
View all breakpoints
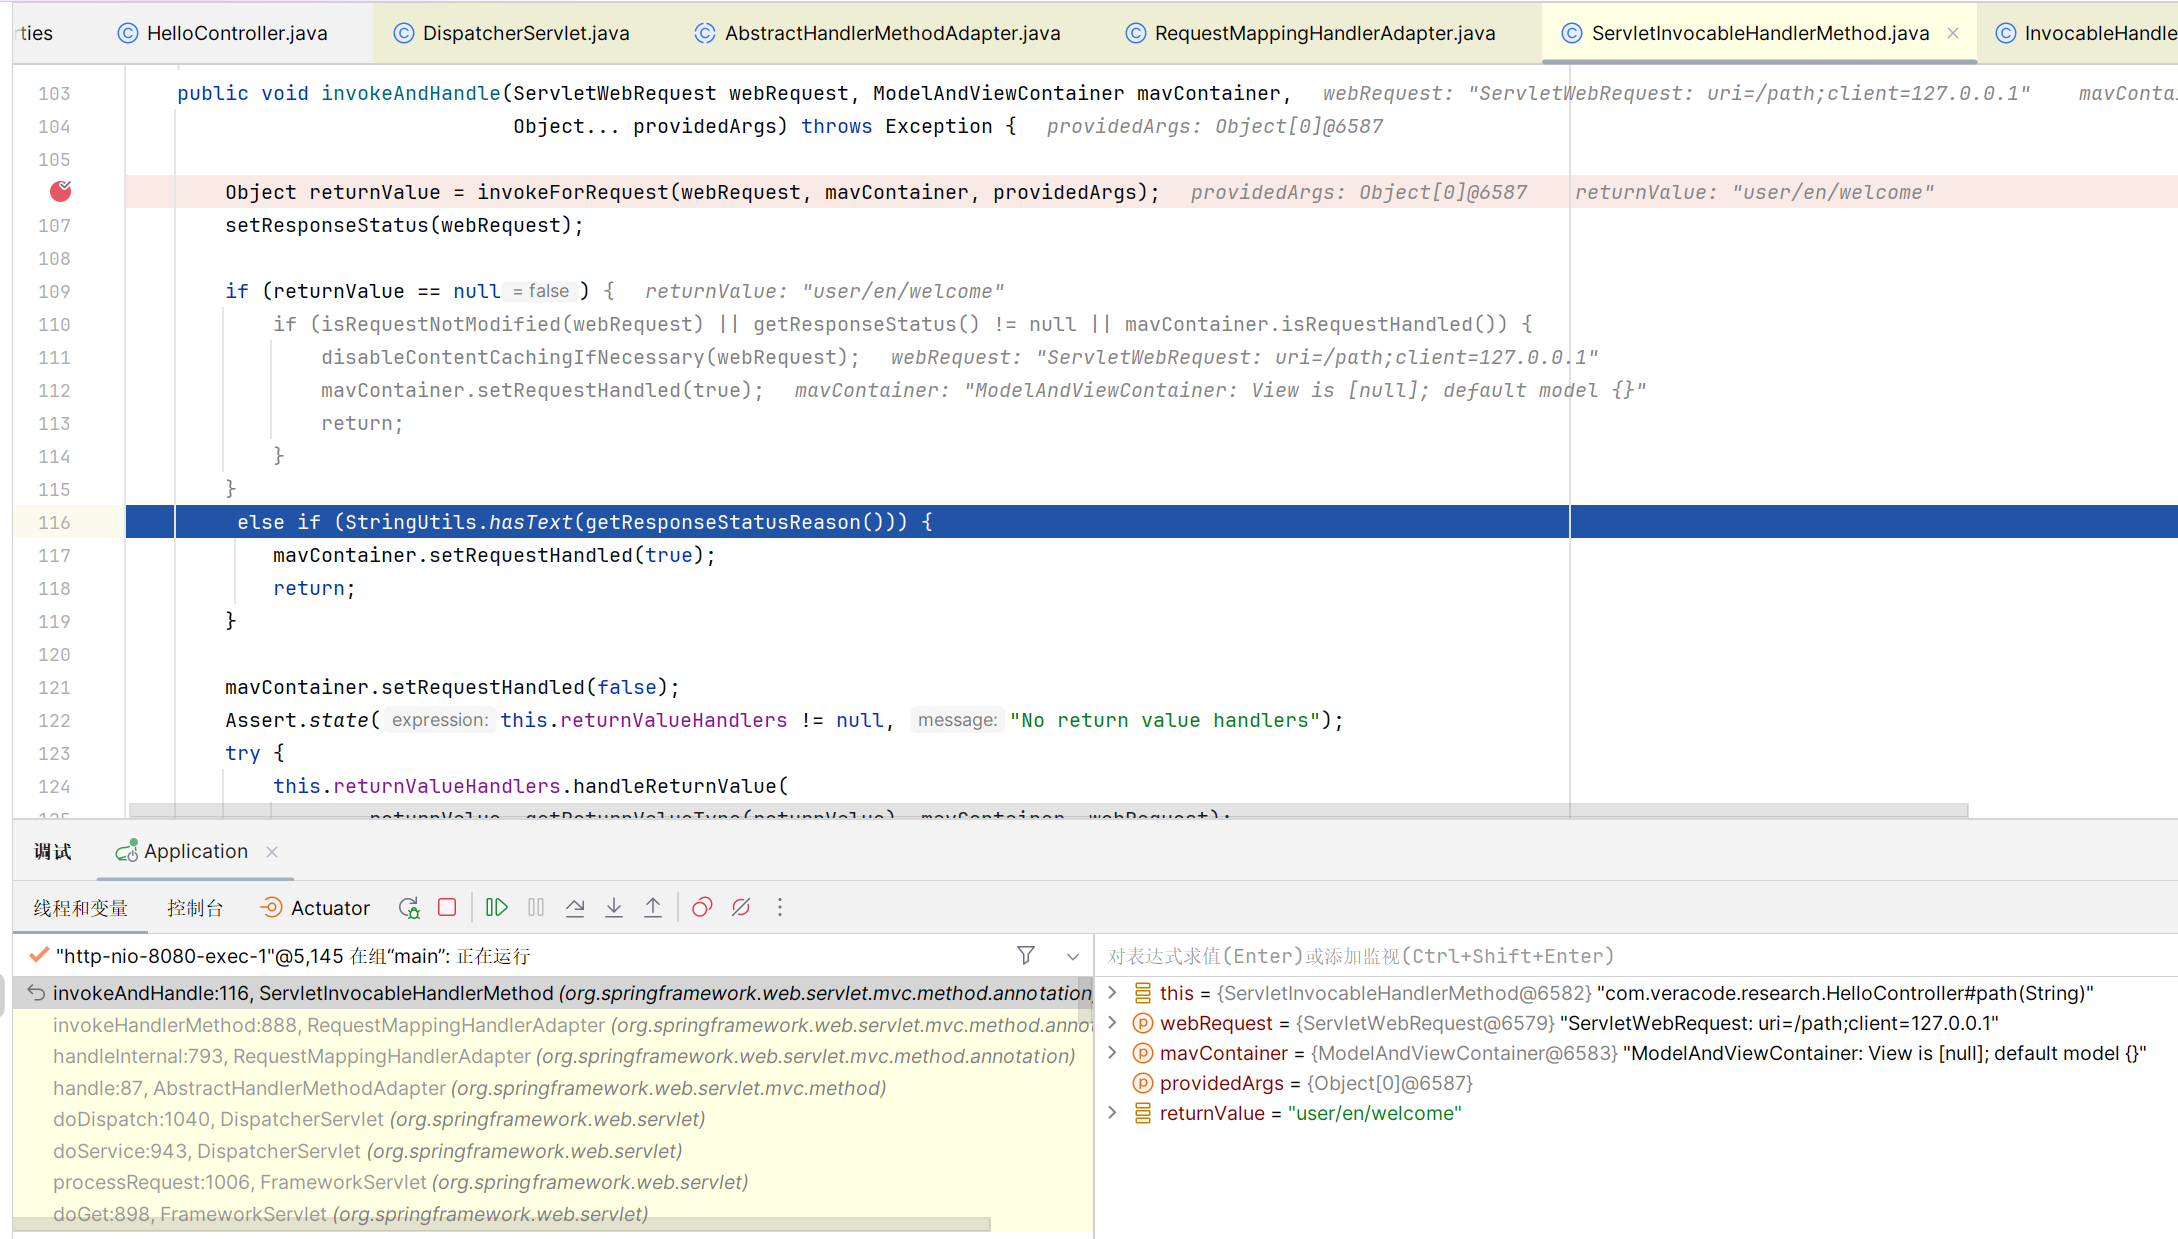tap(702, 908)
